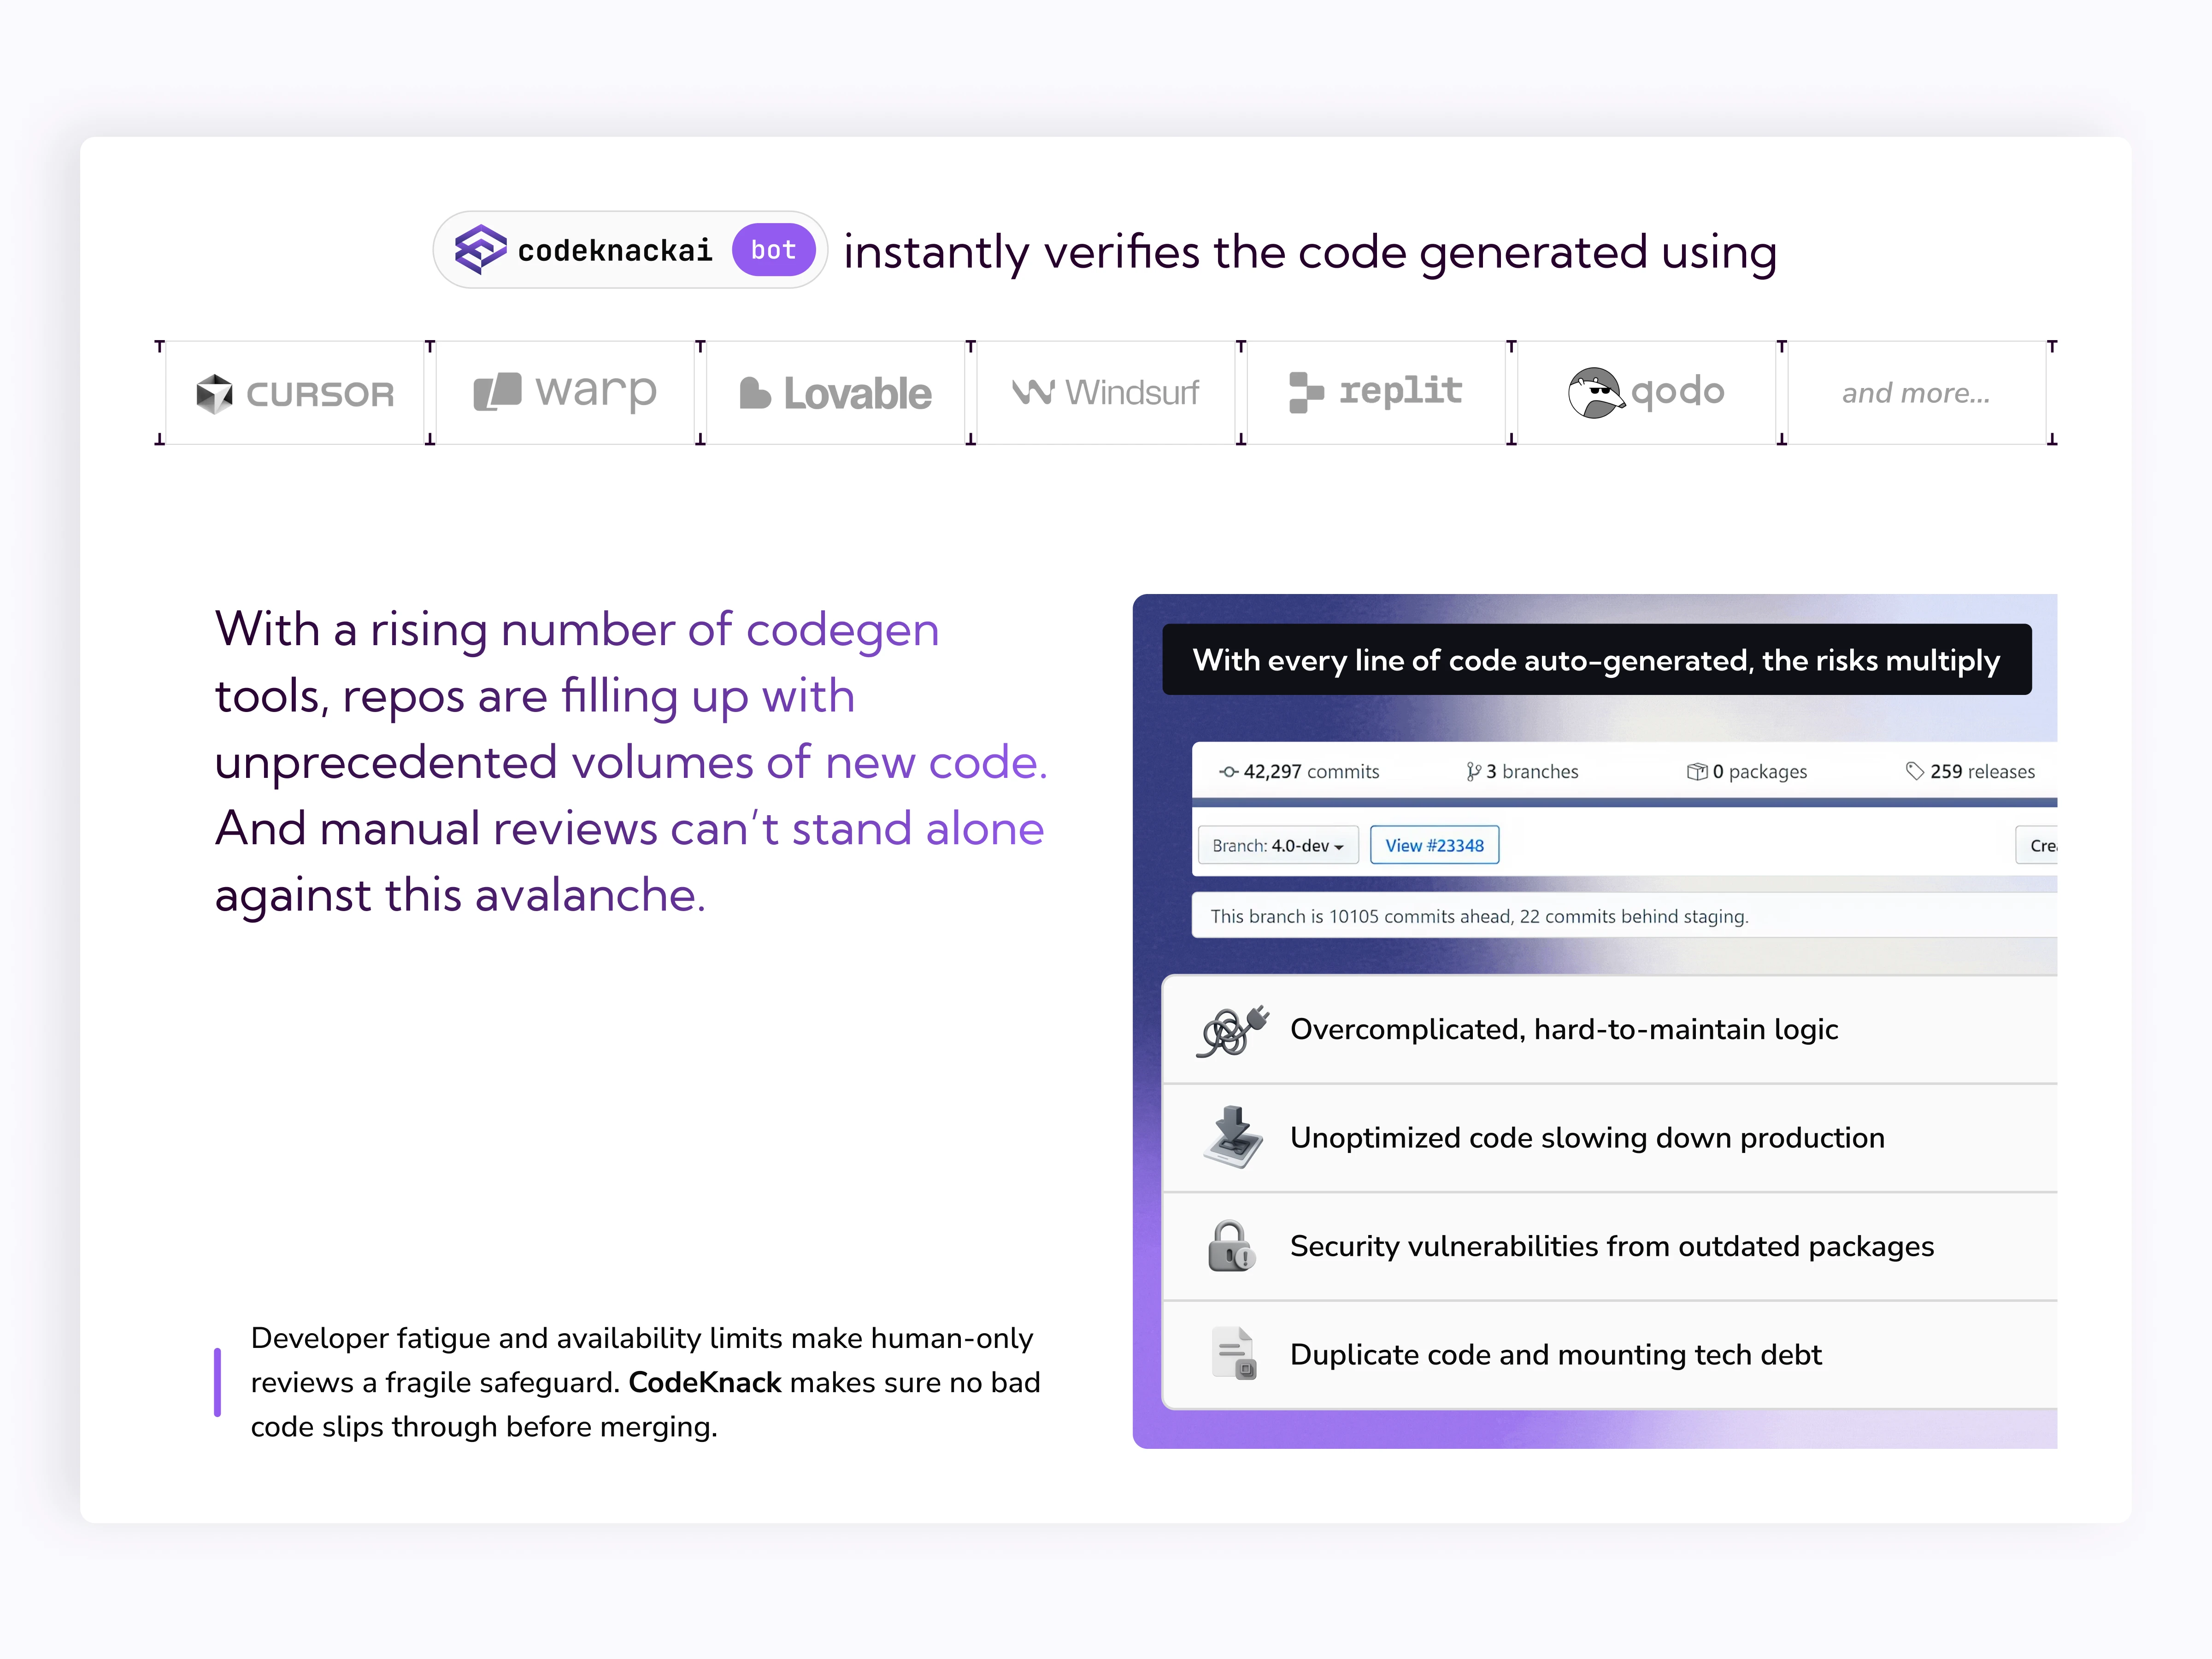Open the 259 releases link
This screenshot has height=1659, width=2212.
click(x=1970, y=772)
